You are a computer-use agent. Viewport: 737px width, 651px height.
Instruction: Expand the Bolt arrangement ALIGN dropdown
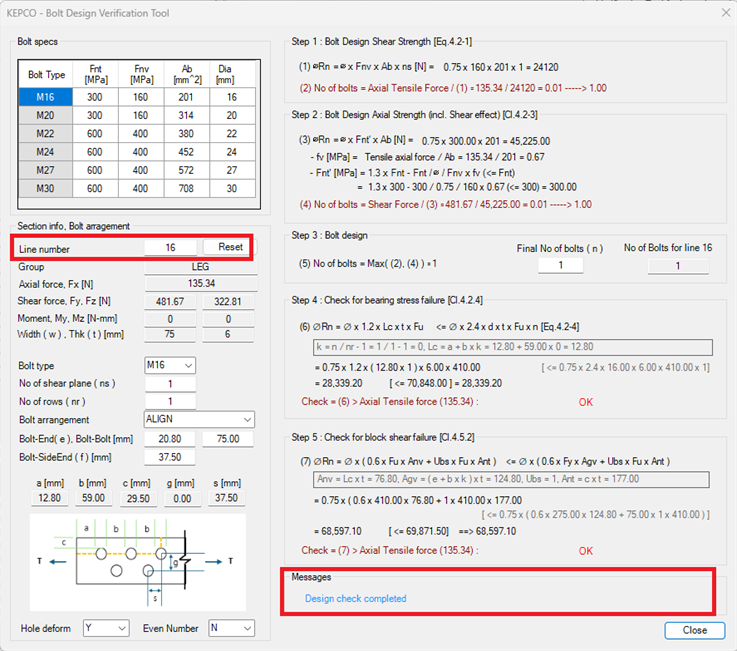pos(199,420)
